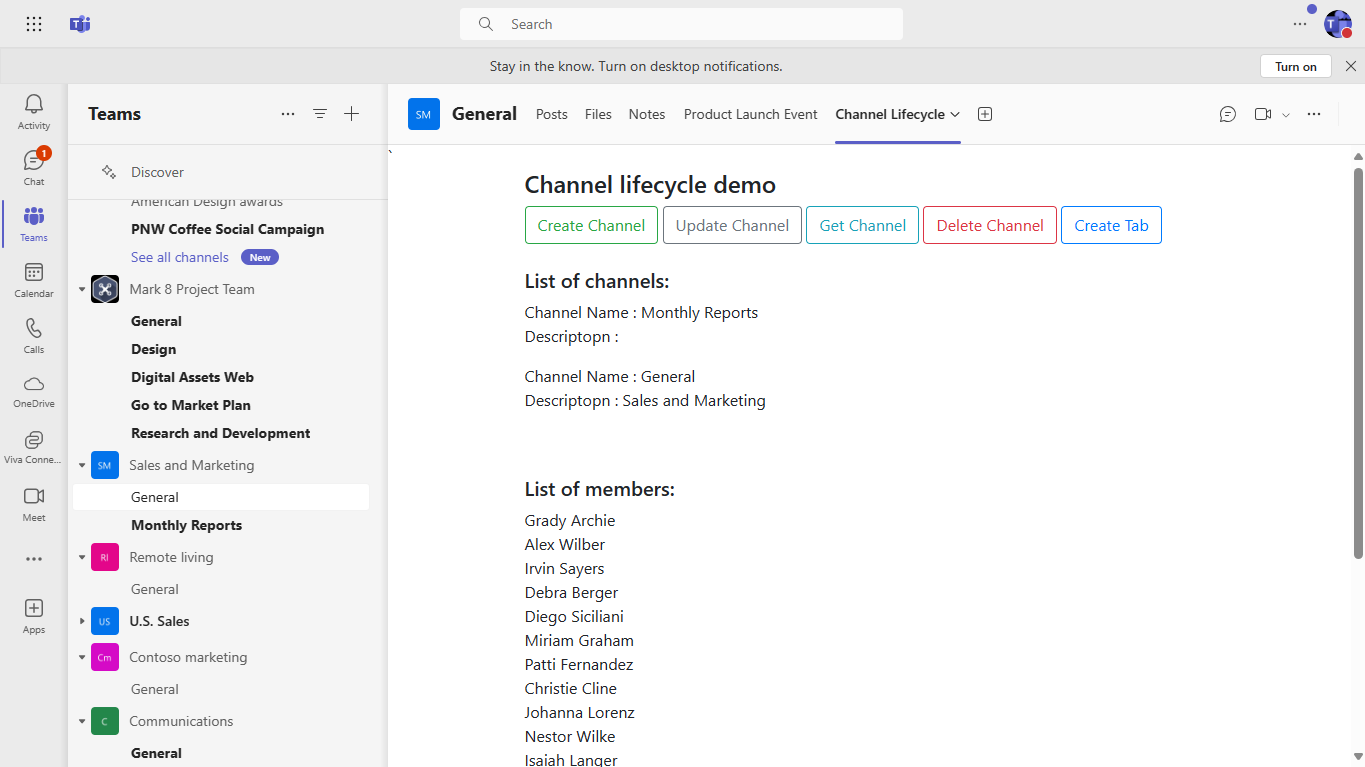
Task: Open the meet now options dropdown arrow
Action: (1286, 115)
